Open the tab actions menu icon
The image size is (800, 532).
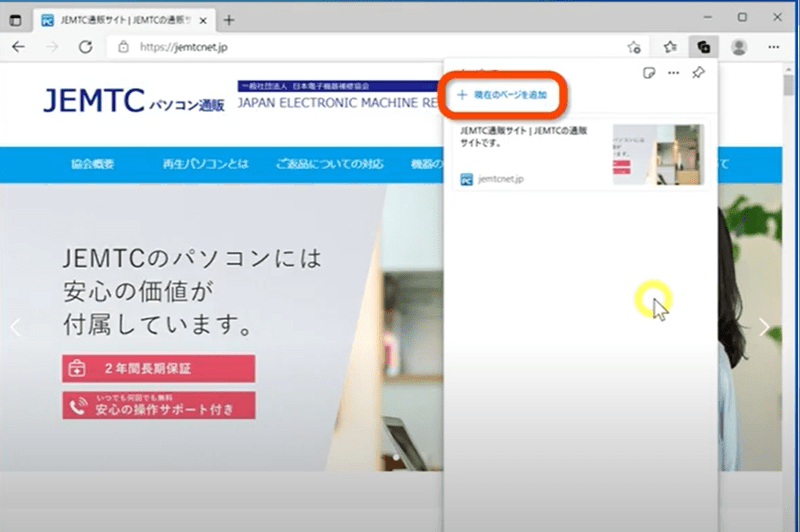(x=16, y=20)
